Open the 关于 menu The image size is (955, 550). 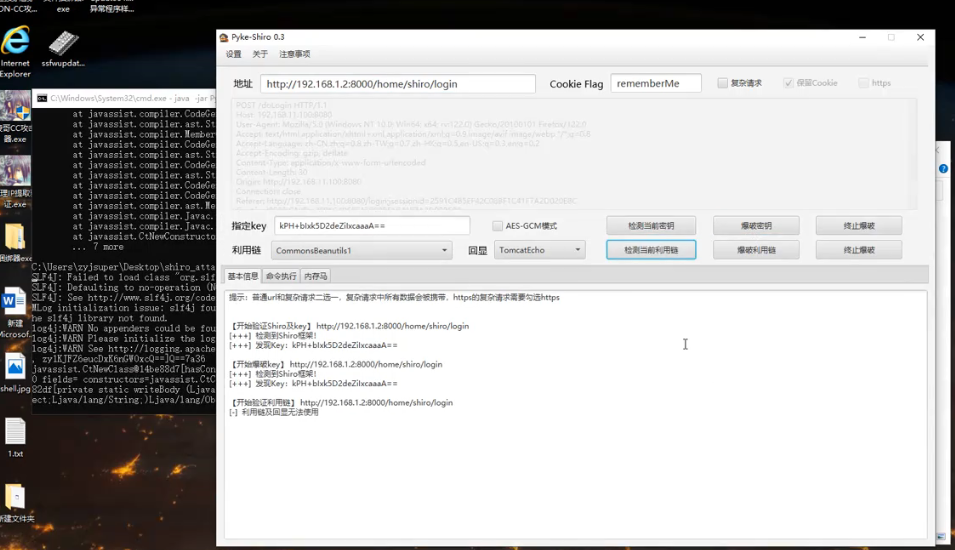point(260,54)
